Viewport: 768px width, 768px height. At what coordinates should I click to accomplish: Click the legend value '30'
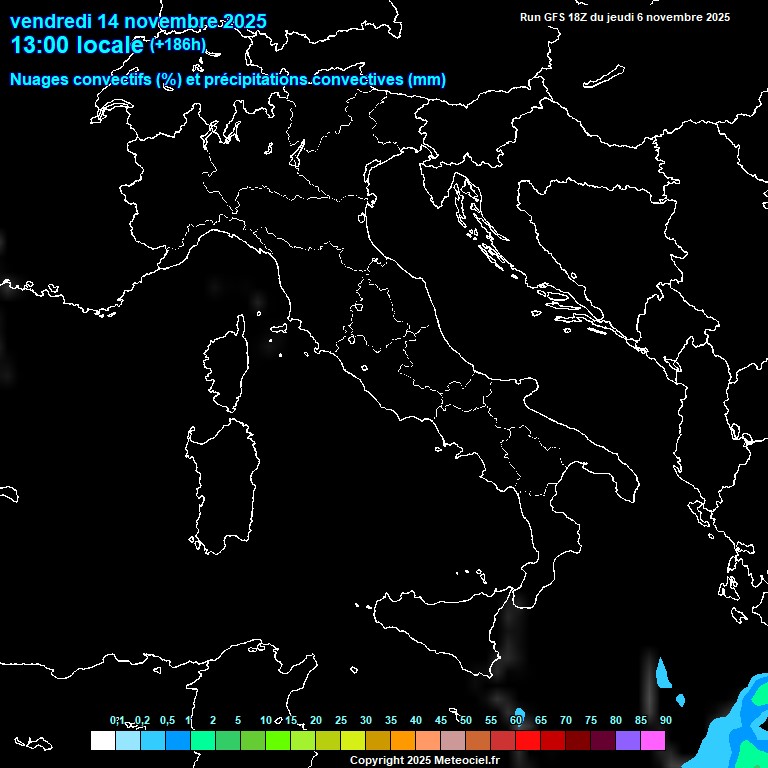pos(366,720)
